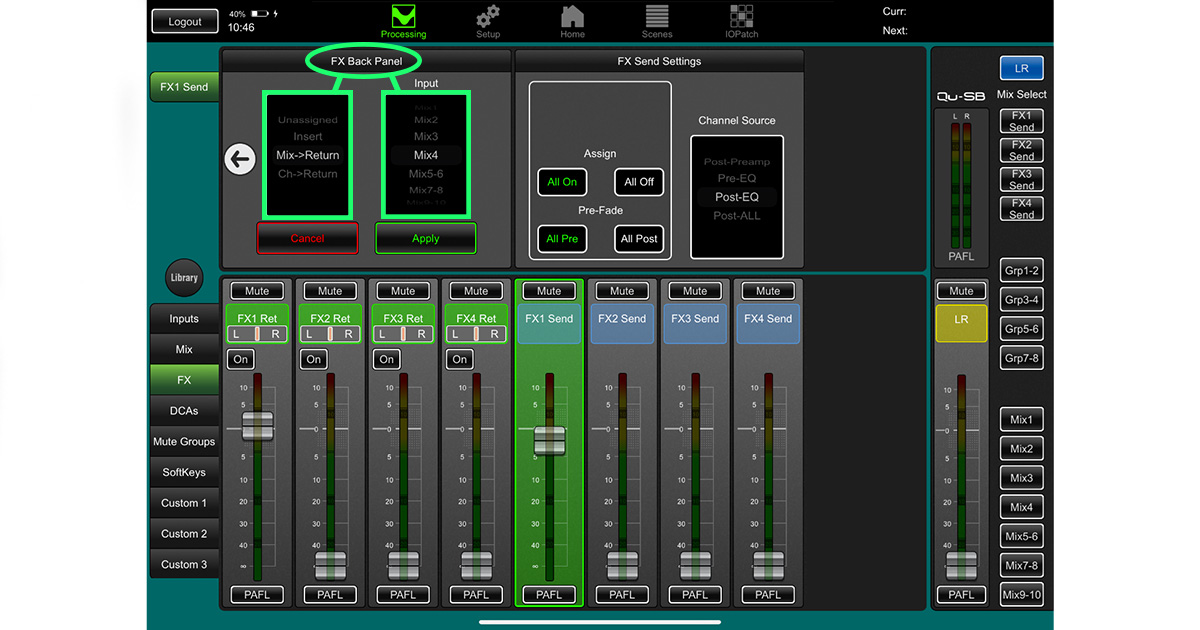Toggle the On button under FX3 Ret

pos(387,359)
